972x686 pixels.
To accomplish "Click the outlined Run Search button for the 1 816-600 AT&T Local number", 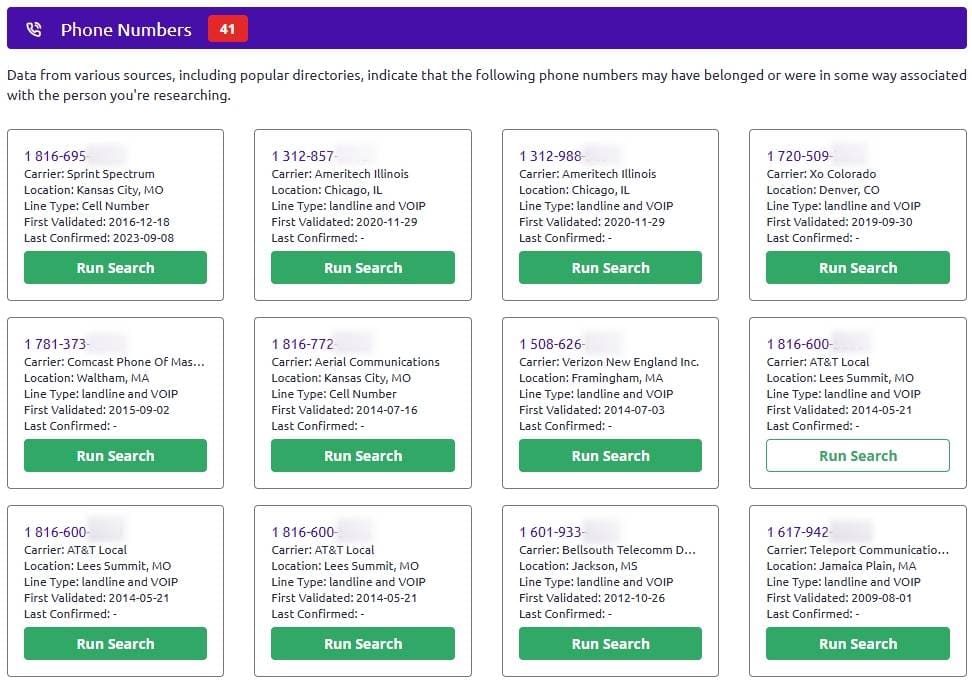I will click(857, 455).
